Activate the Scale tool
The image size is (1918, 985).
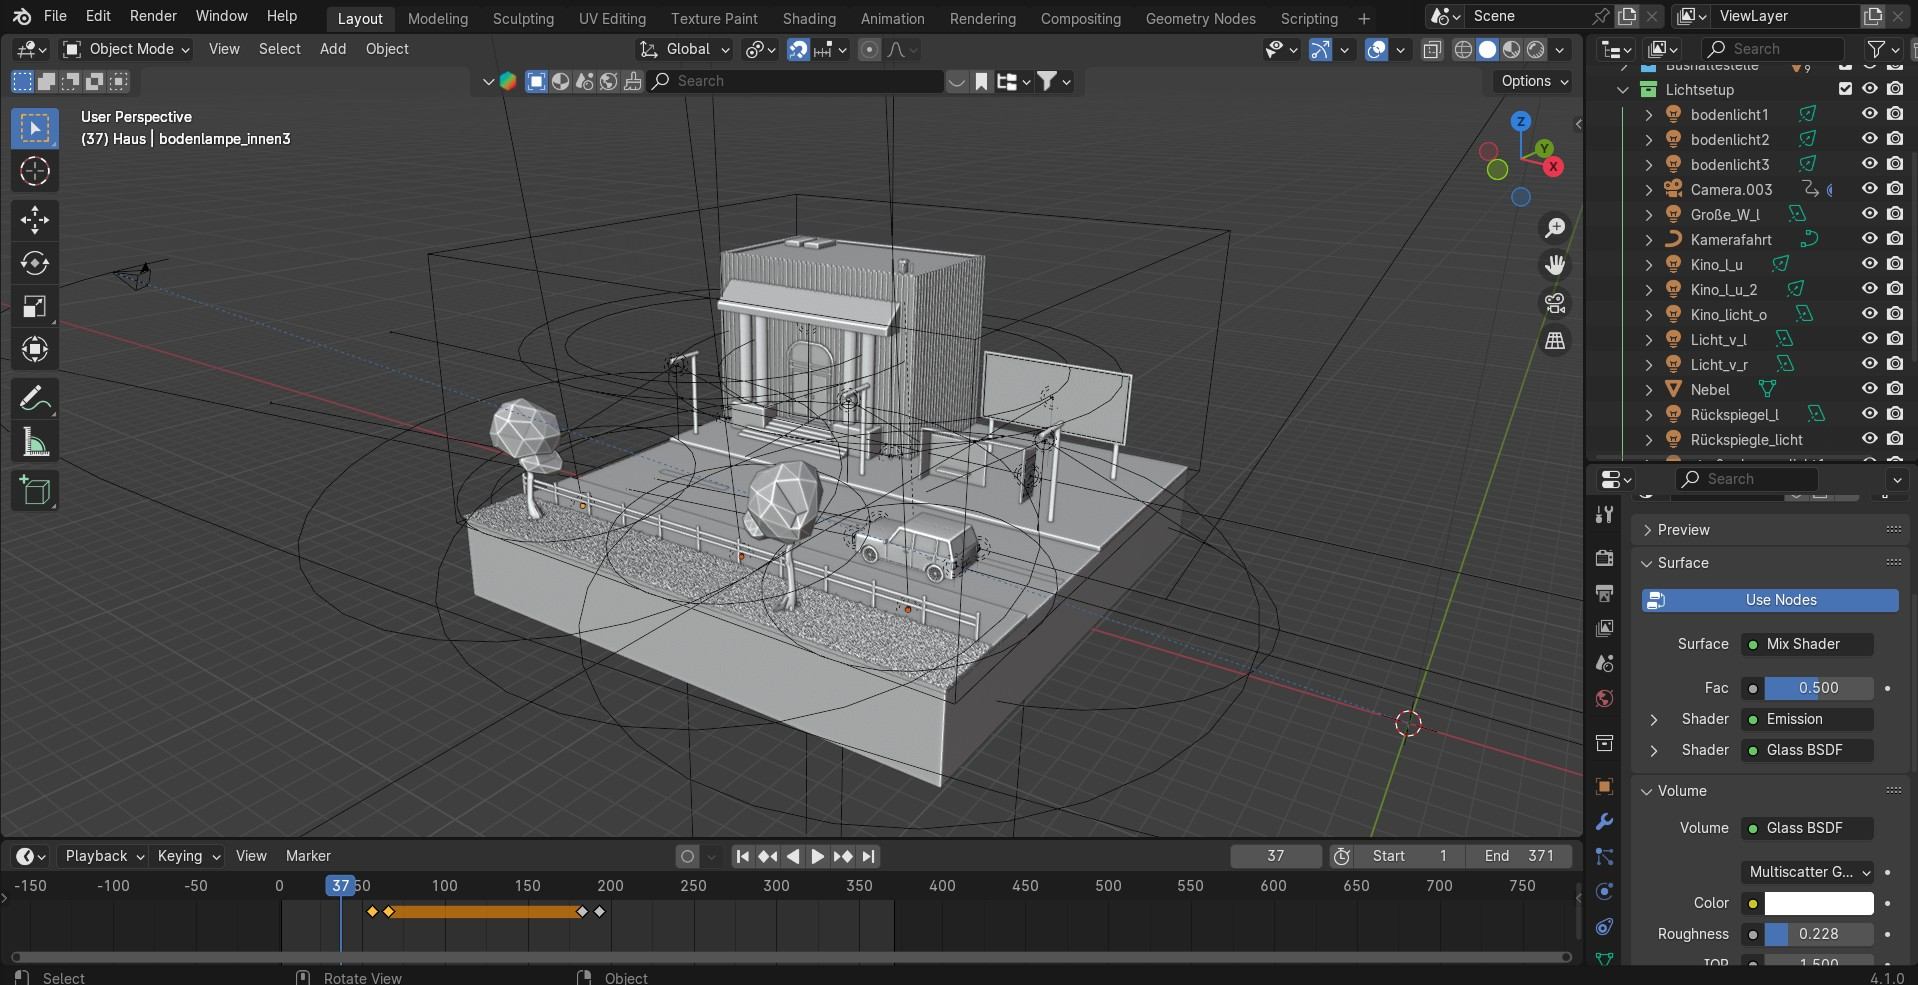(35, 306)
